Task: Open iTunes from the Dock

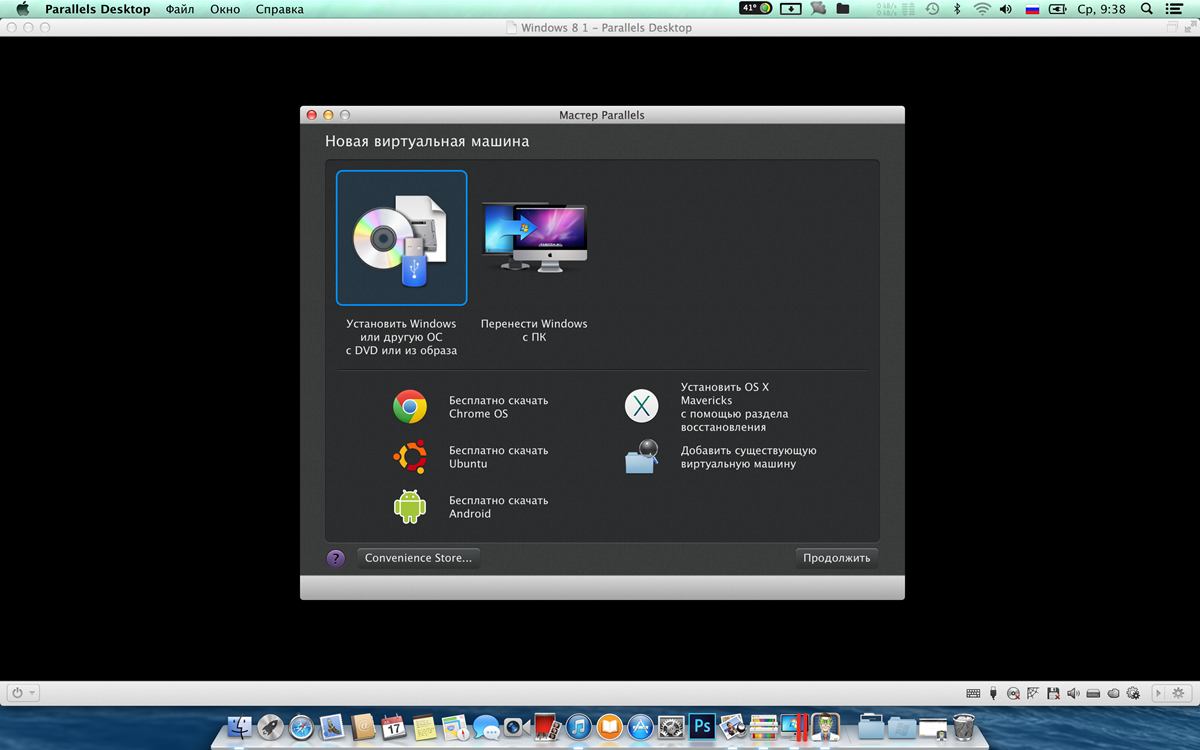Action: click(578, 727)
